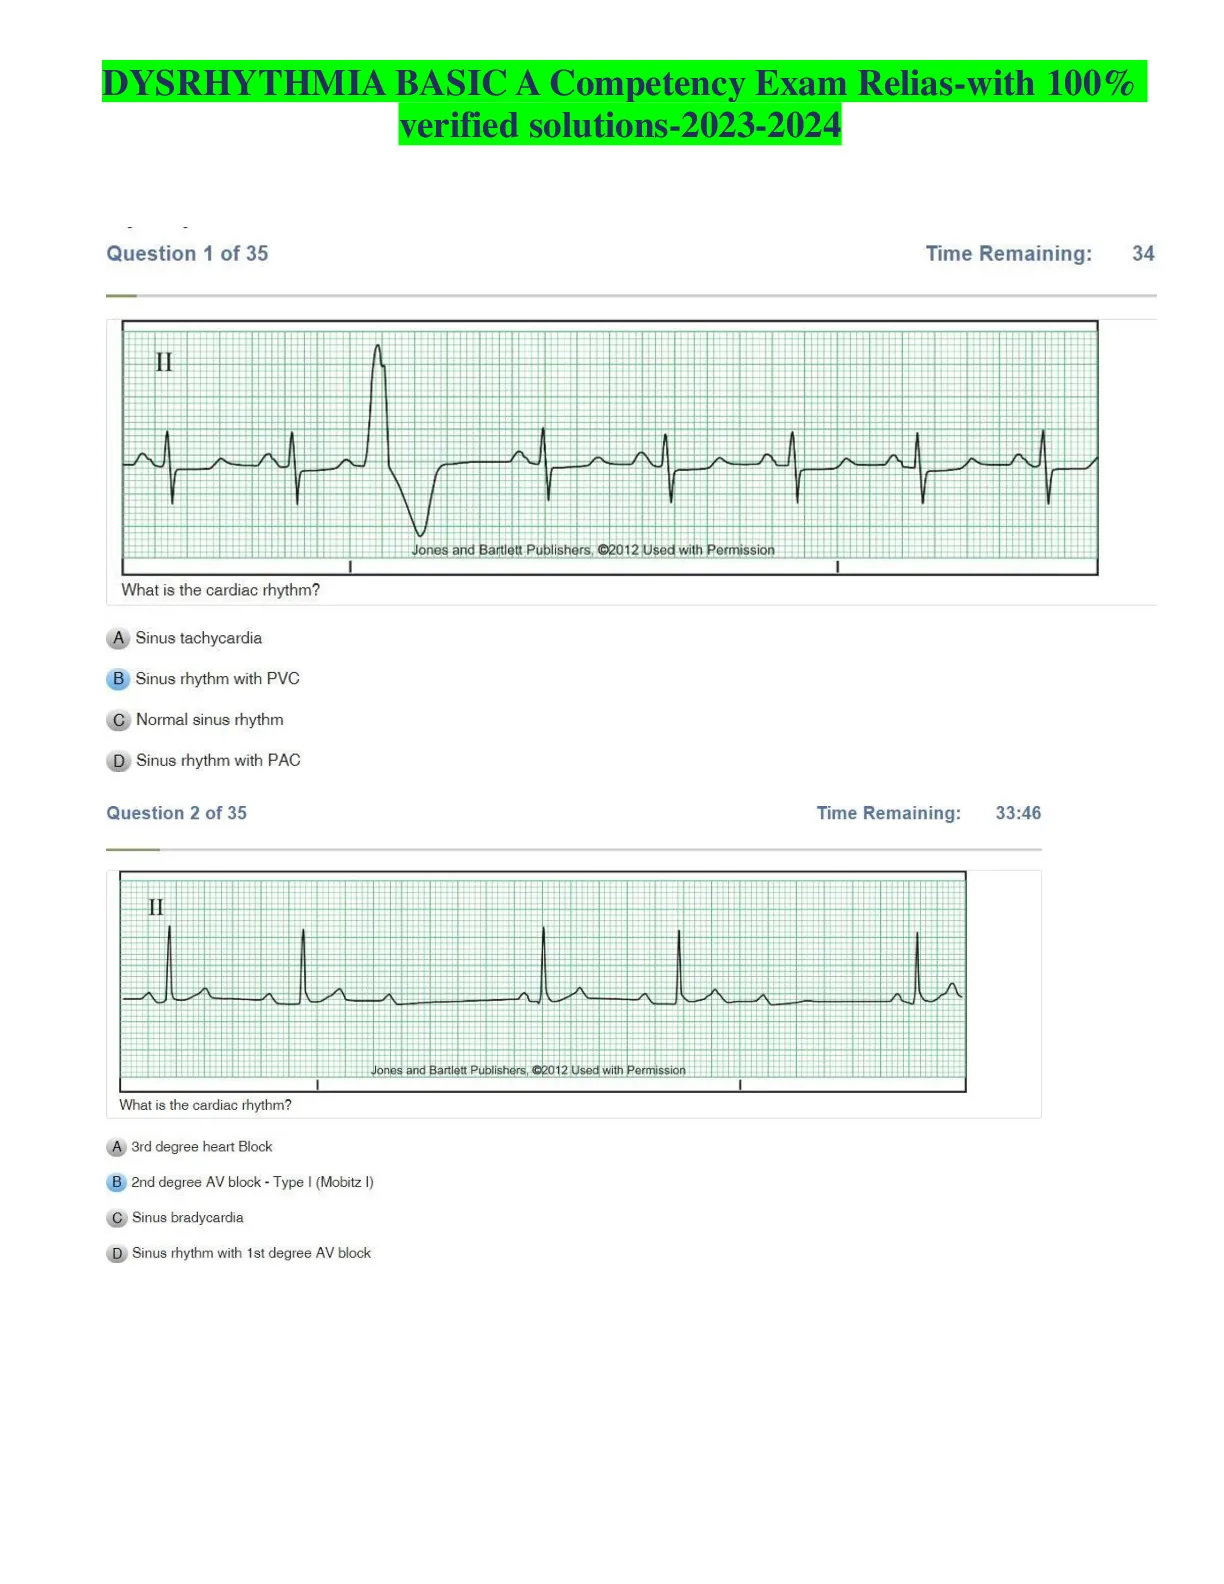This screenshot has width=1224, height=1584.
Task: Click the Question 1 of 35 heading
Action: tap(188, 254)
